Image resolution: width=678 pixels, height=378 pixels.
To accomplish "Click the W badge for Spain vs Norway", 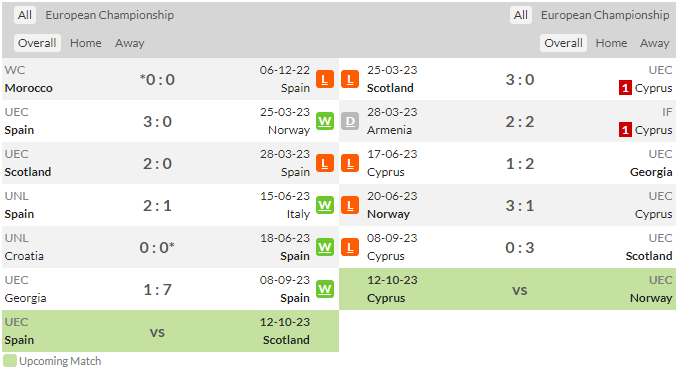I will pos(325,121).
